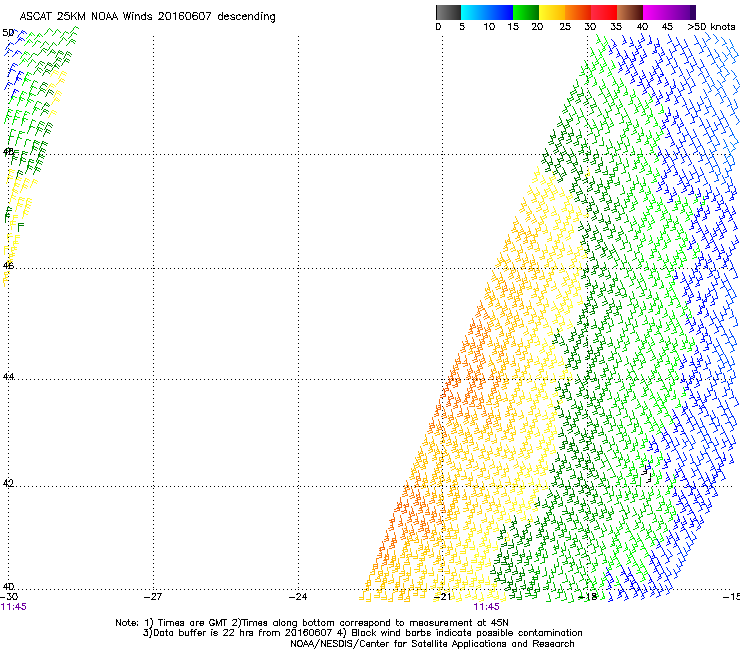Select the "35" label under the color bar

click(616, 27)
